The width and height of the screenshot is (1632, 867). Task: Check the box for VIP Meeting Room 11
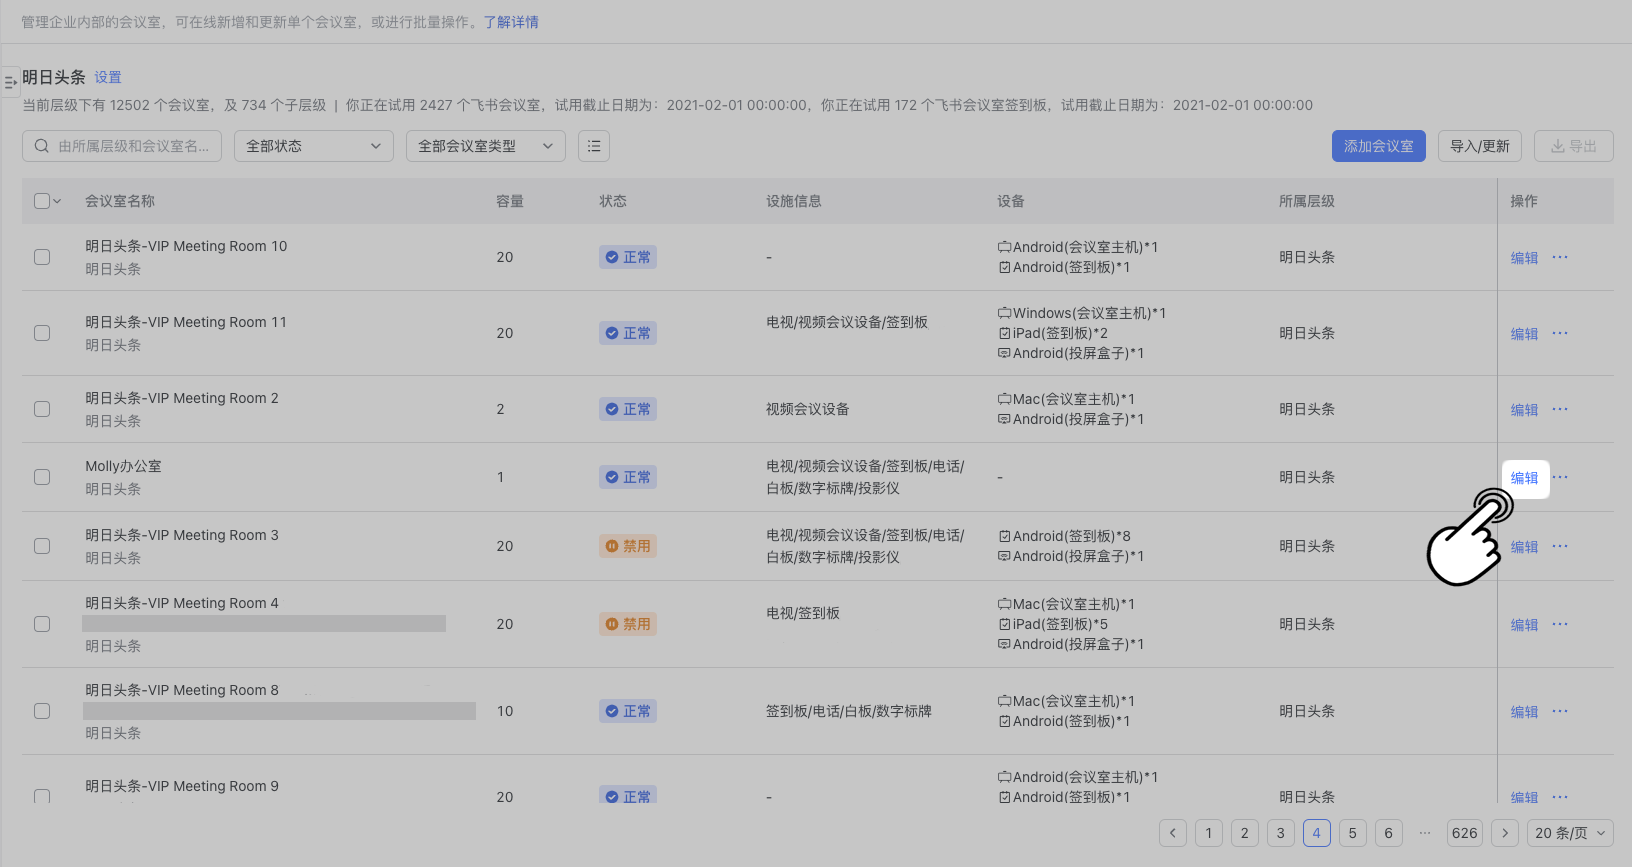[42, 333]
